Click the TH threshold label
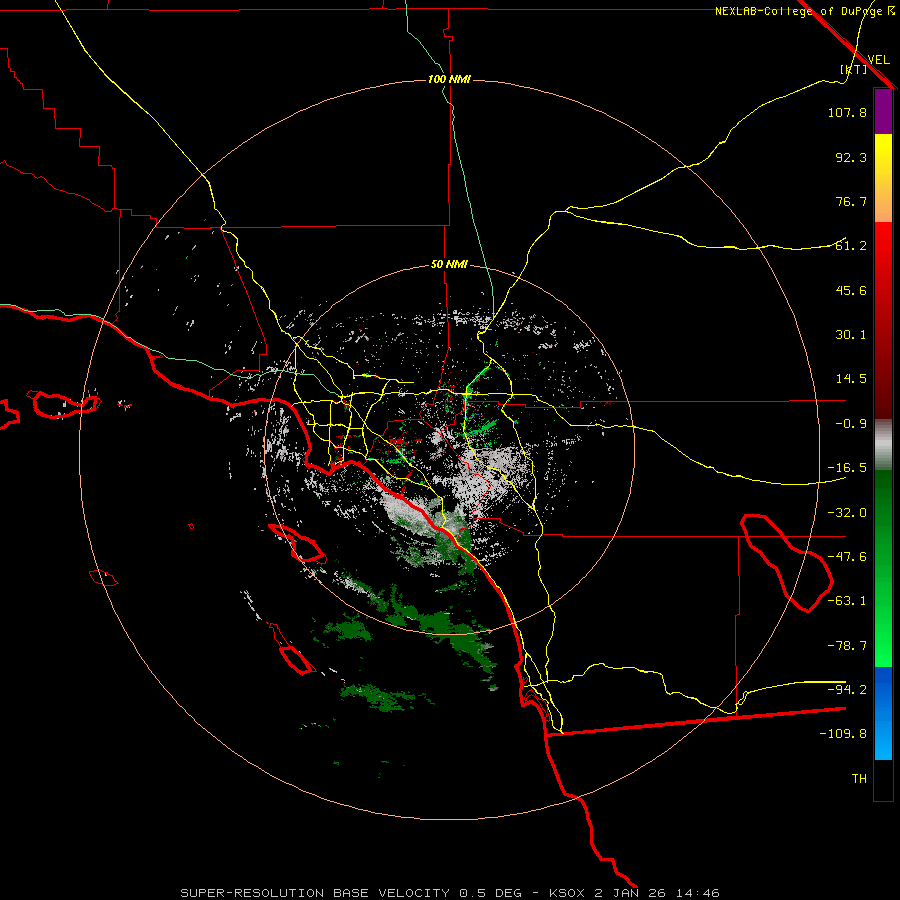The height and width of the screenshot is (900, 900). 859,779
